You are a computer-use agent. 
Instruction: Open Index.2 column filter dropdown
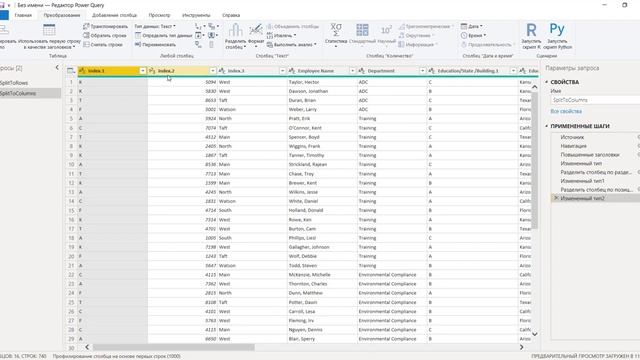pyautogui.click(x=213, y=71)
